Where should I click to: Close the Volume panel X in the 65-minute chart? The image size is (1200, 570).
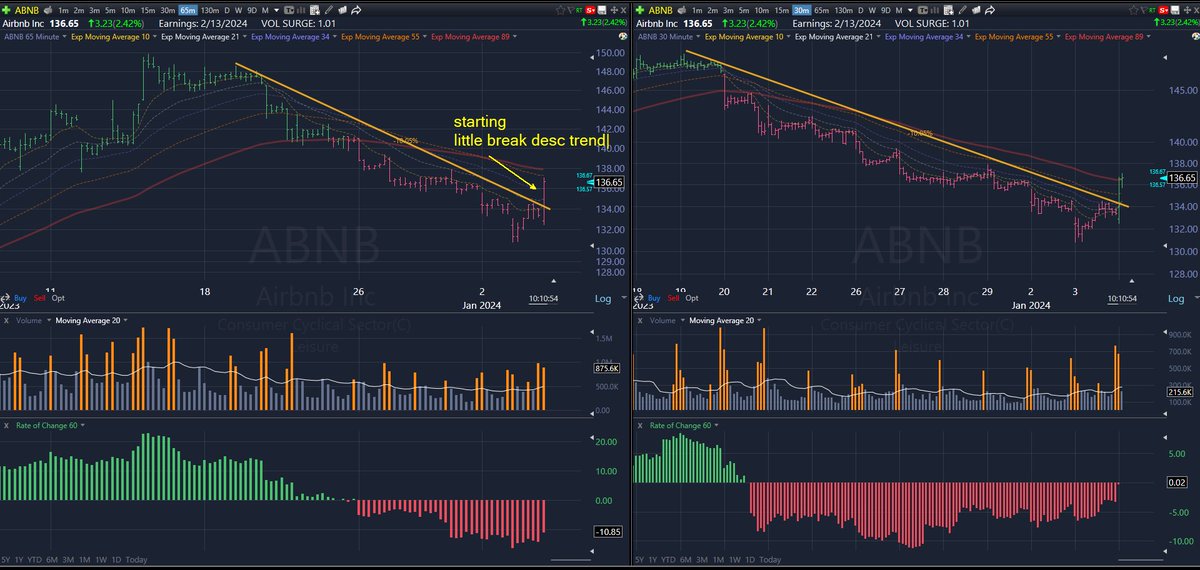coord(6,321)
